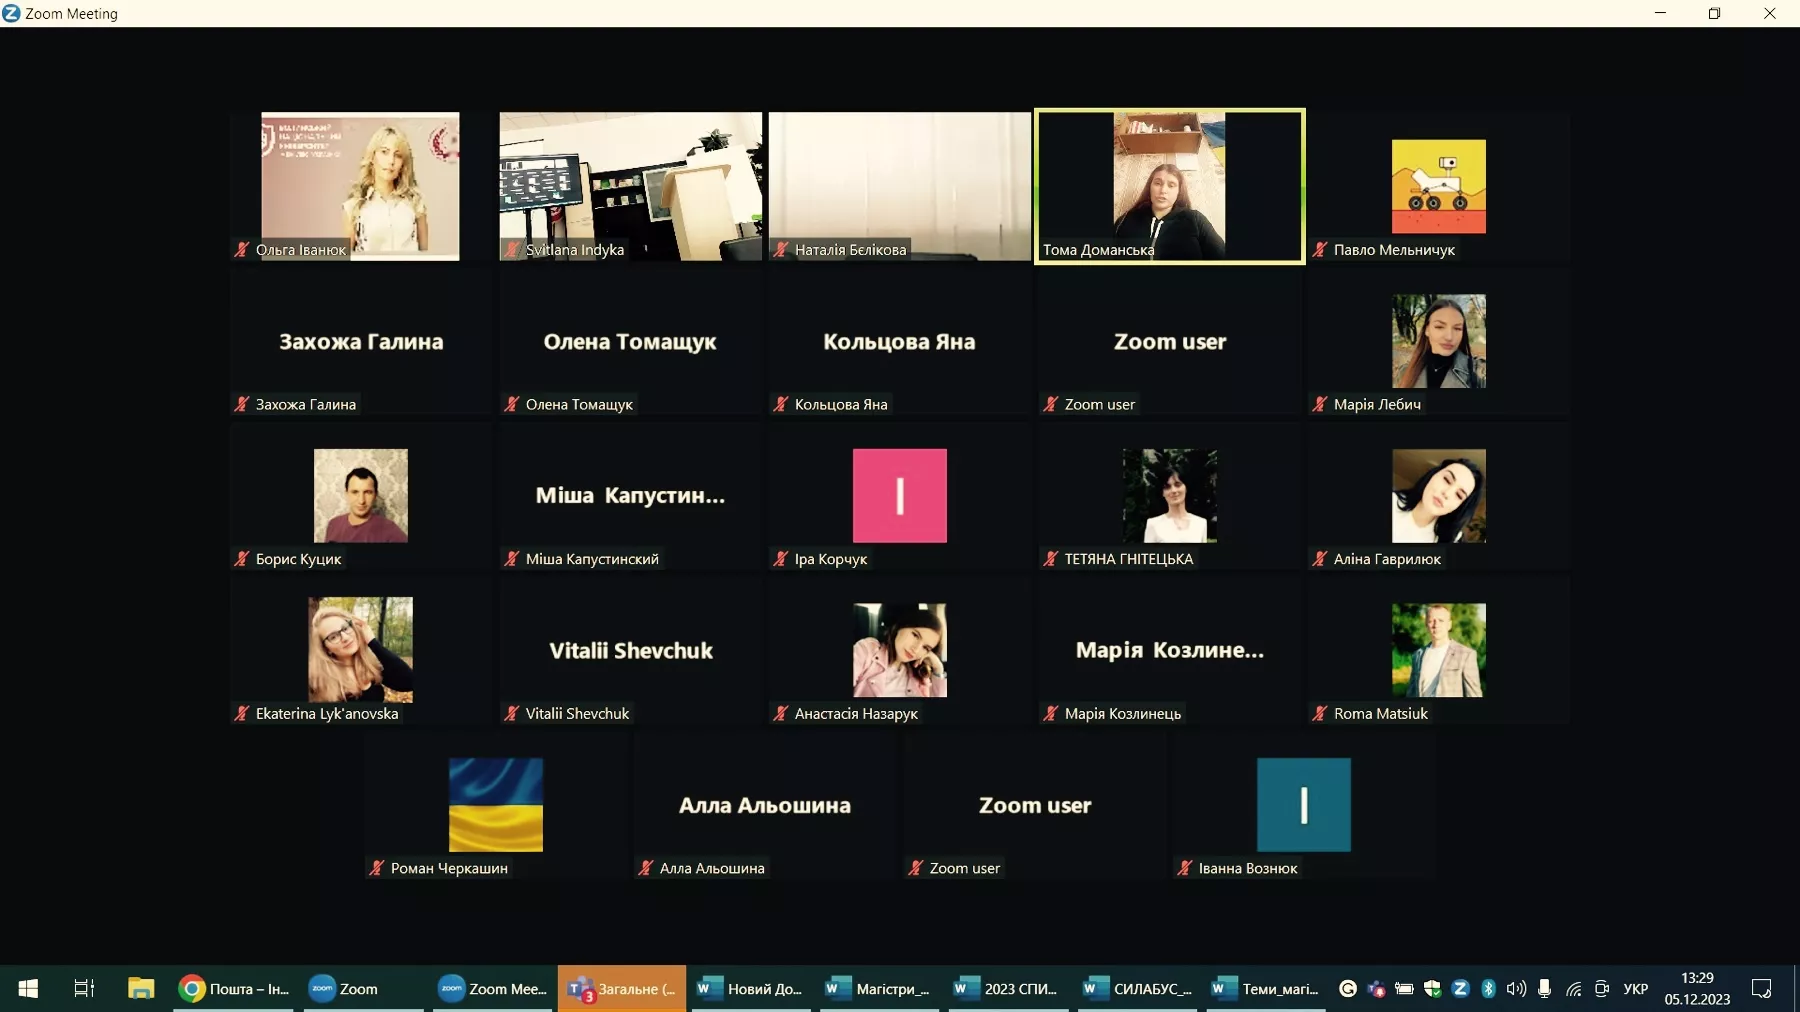Open Task View on the taskbar
The height and width of the screenshot is (1012, 1800).
pos(84,989)
